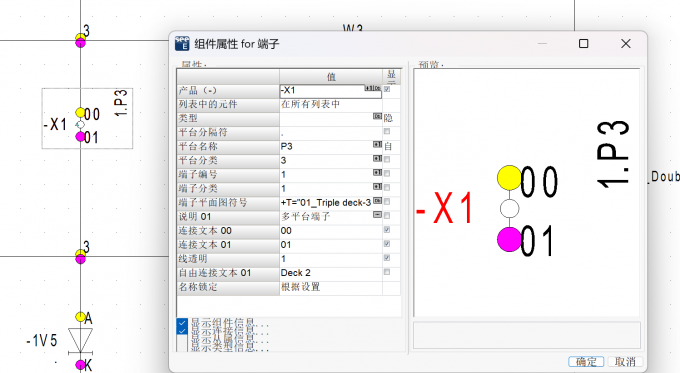Click the icon button in the 平台名称 row
This screenshot has width=680, height=373.
coord(377,144)
